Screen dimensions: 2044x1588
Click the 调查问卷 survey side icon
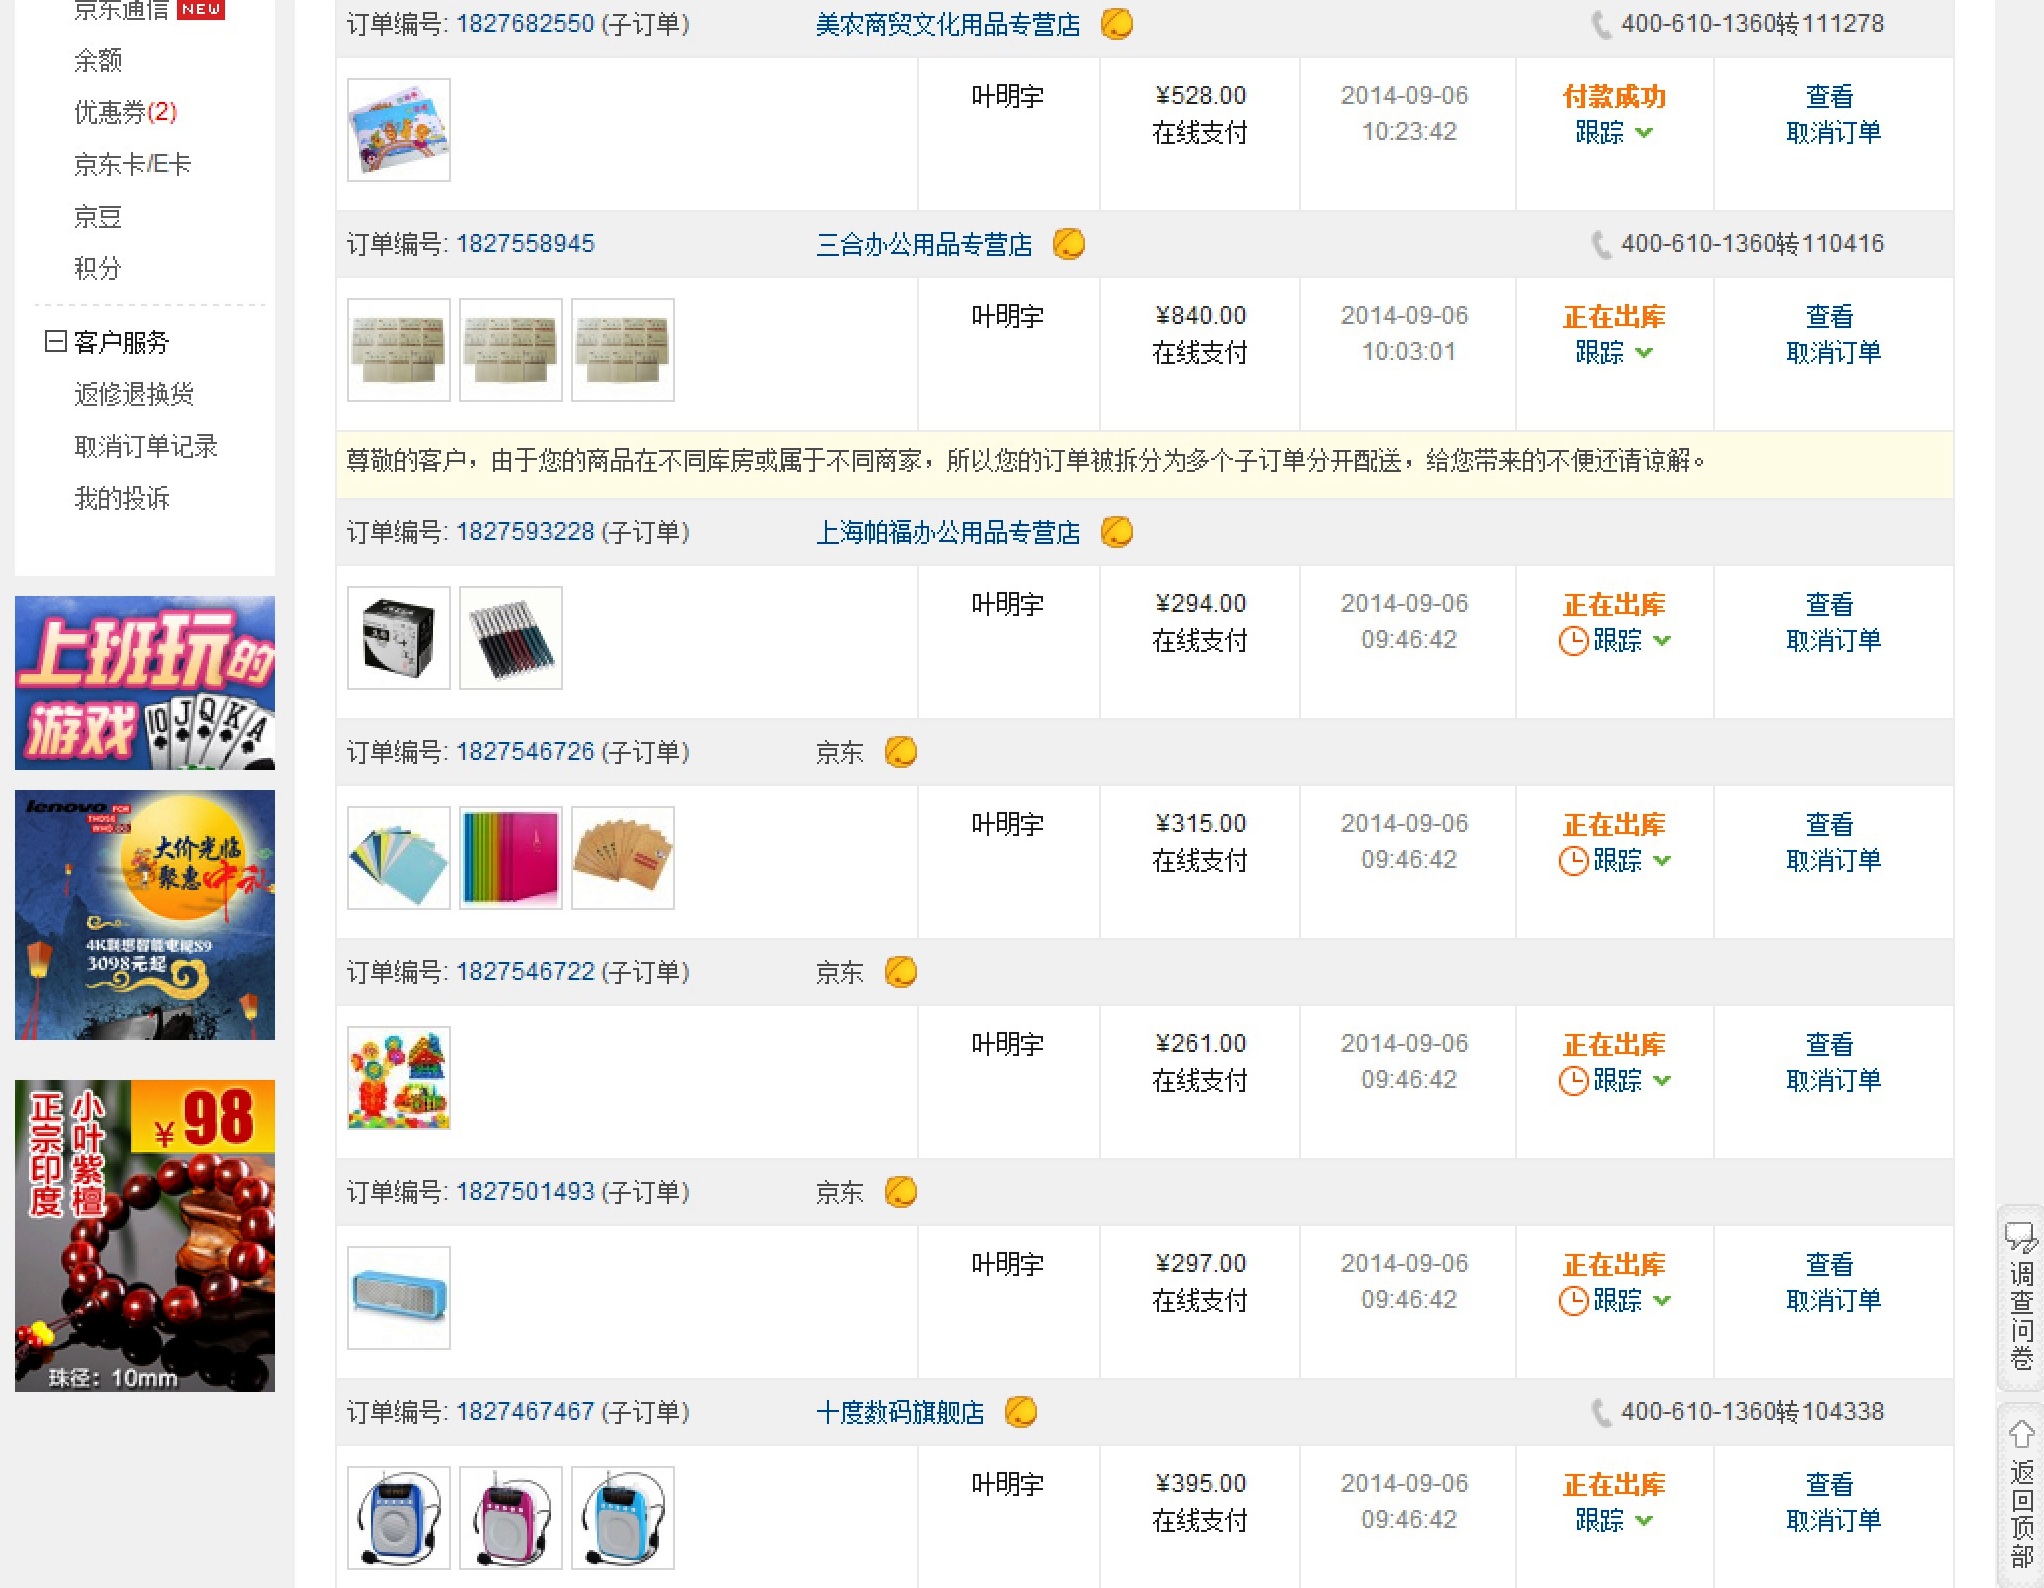pos(2021,1297)
